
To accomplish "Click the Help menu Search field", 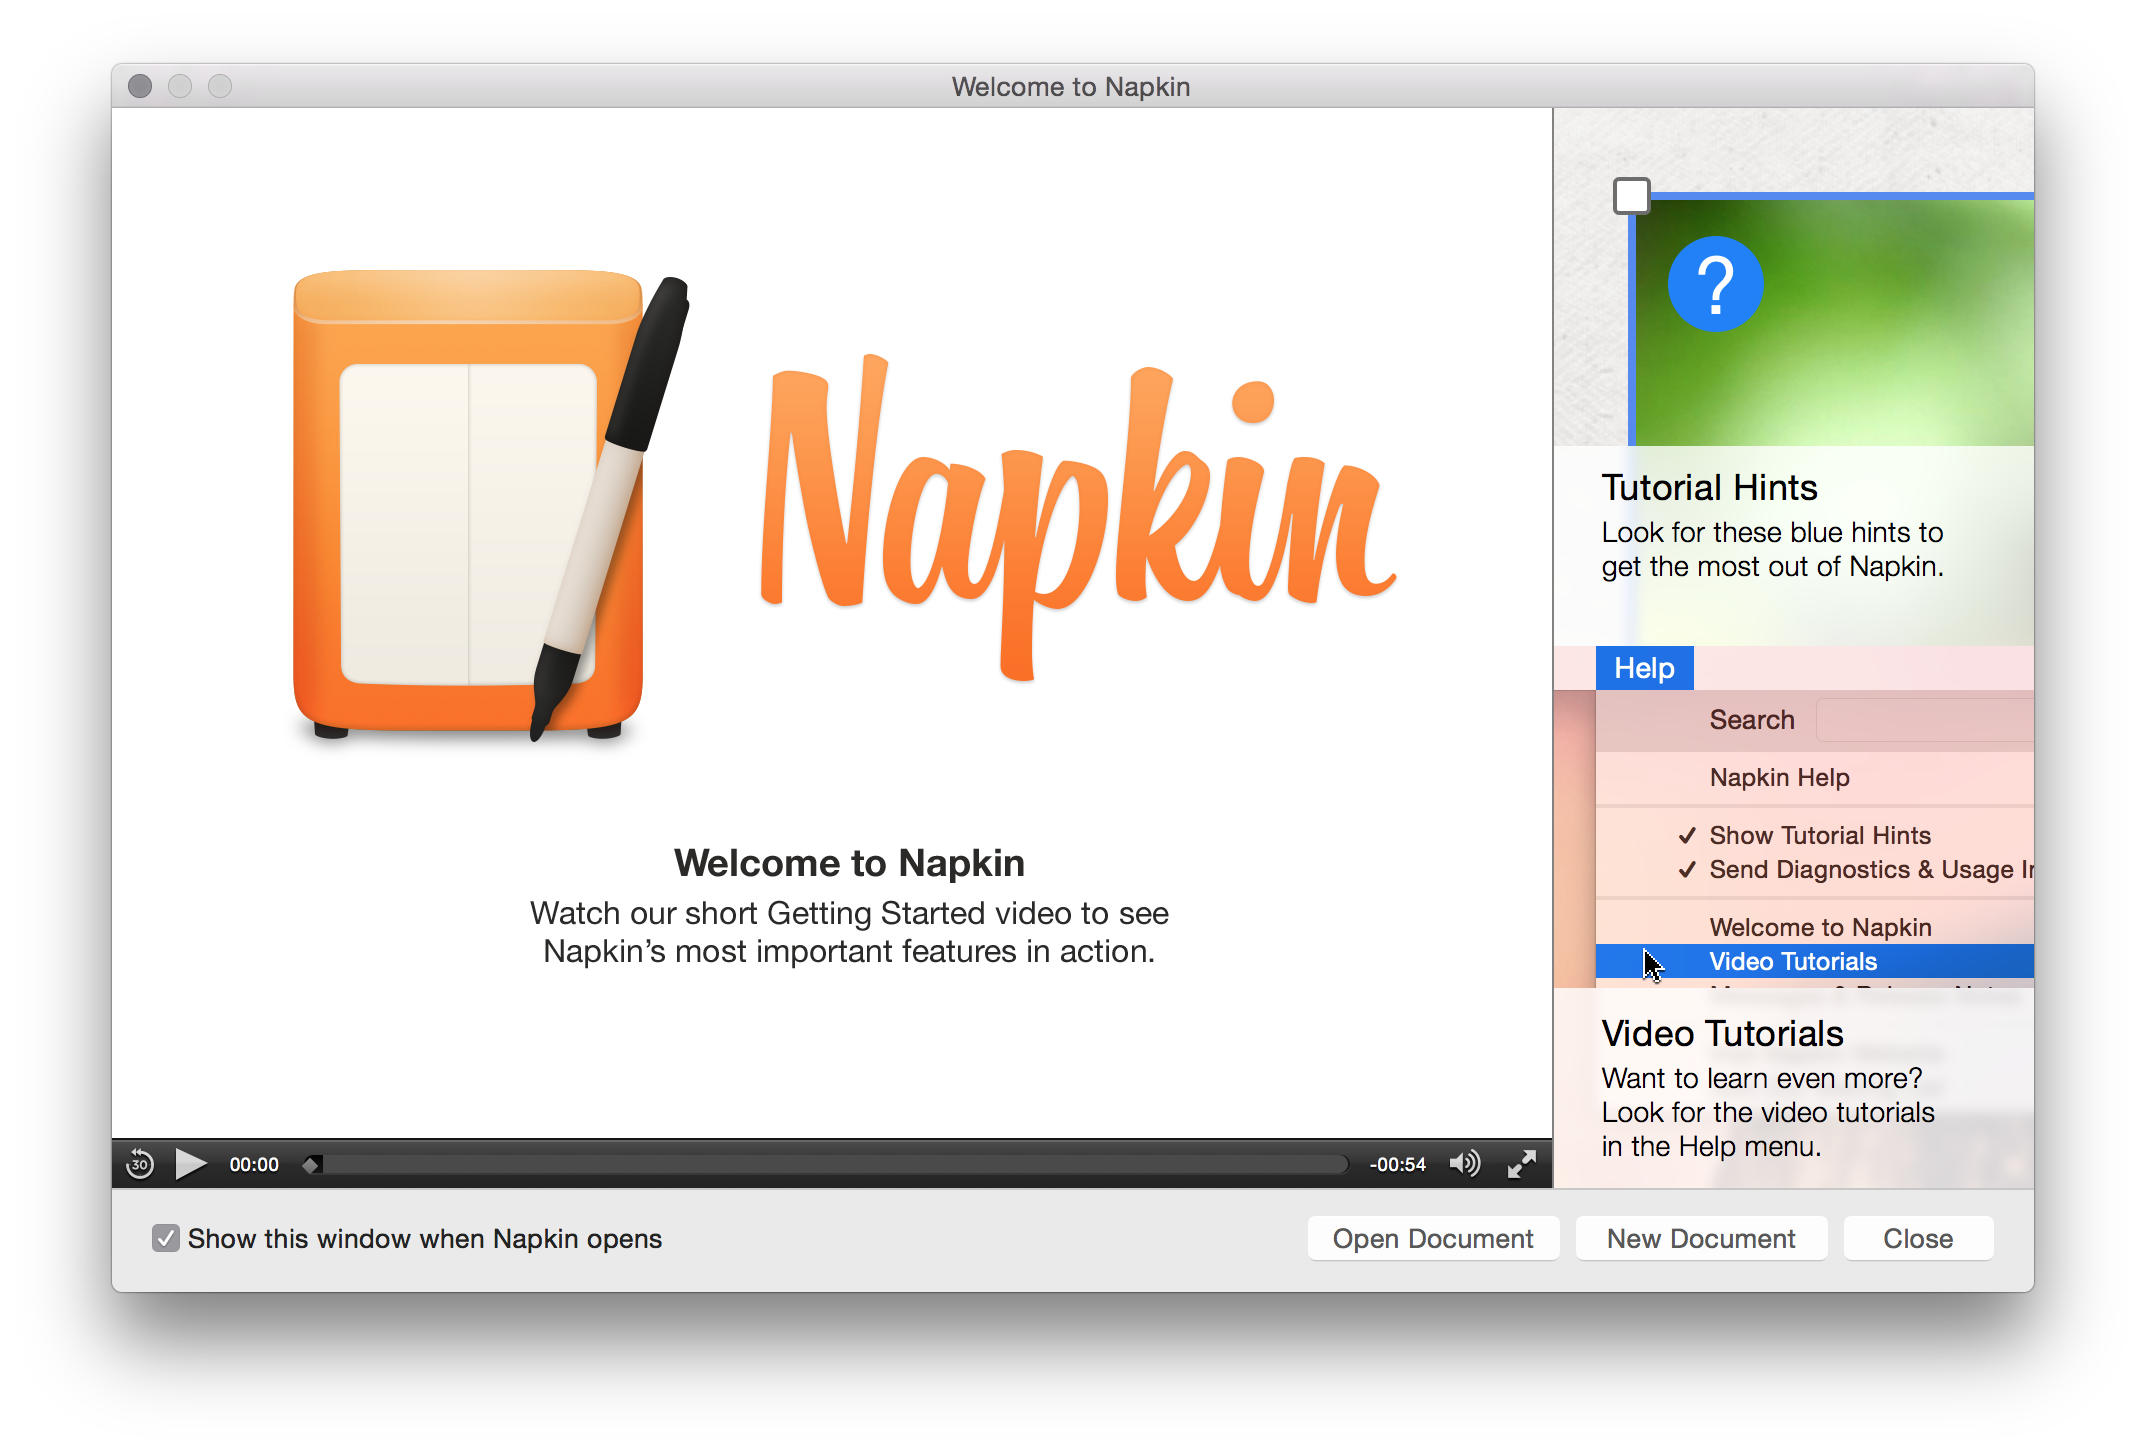I will (x=1923, y=720).
